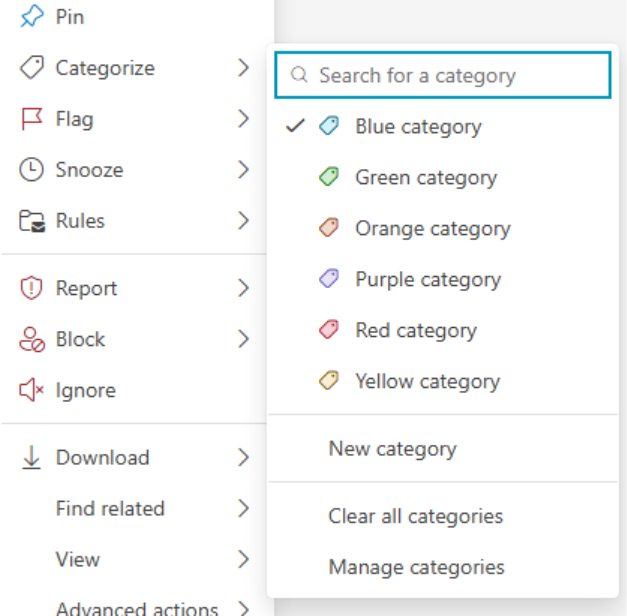
Task: Click the Blue category label text
Action: [x=418, y=127]
